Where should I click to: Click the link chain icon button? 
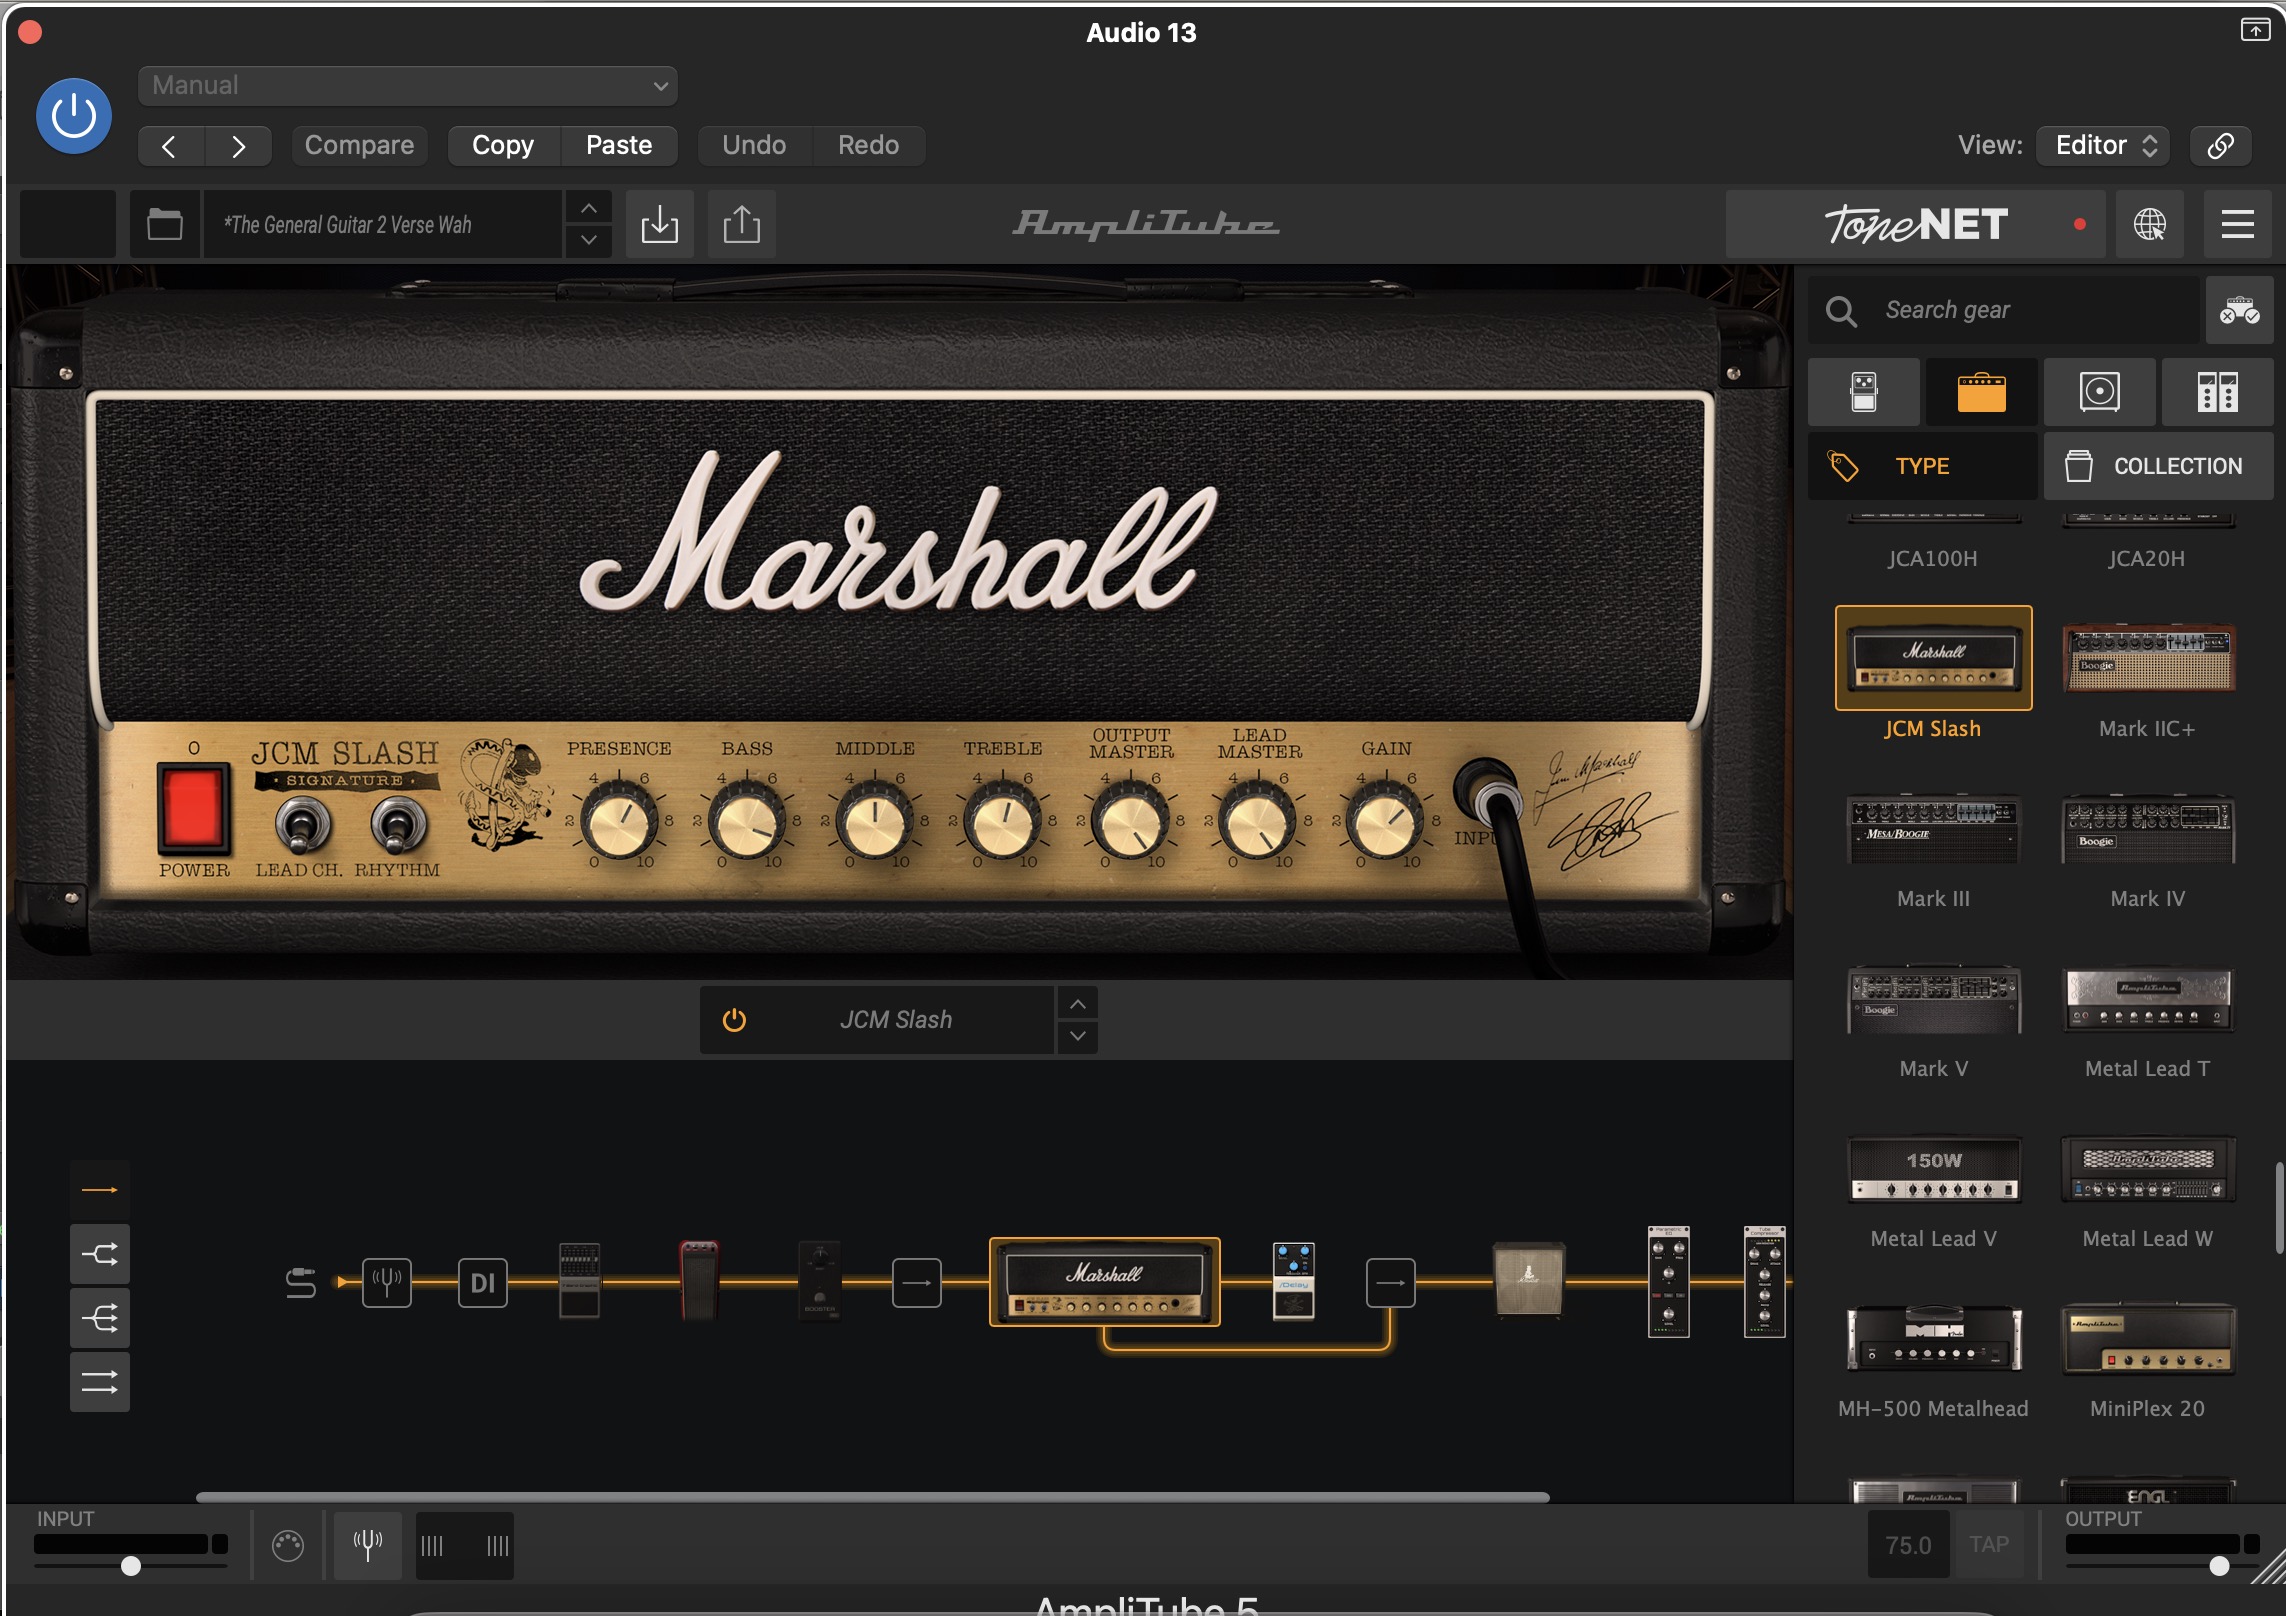coord(2220,146)
